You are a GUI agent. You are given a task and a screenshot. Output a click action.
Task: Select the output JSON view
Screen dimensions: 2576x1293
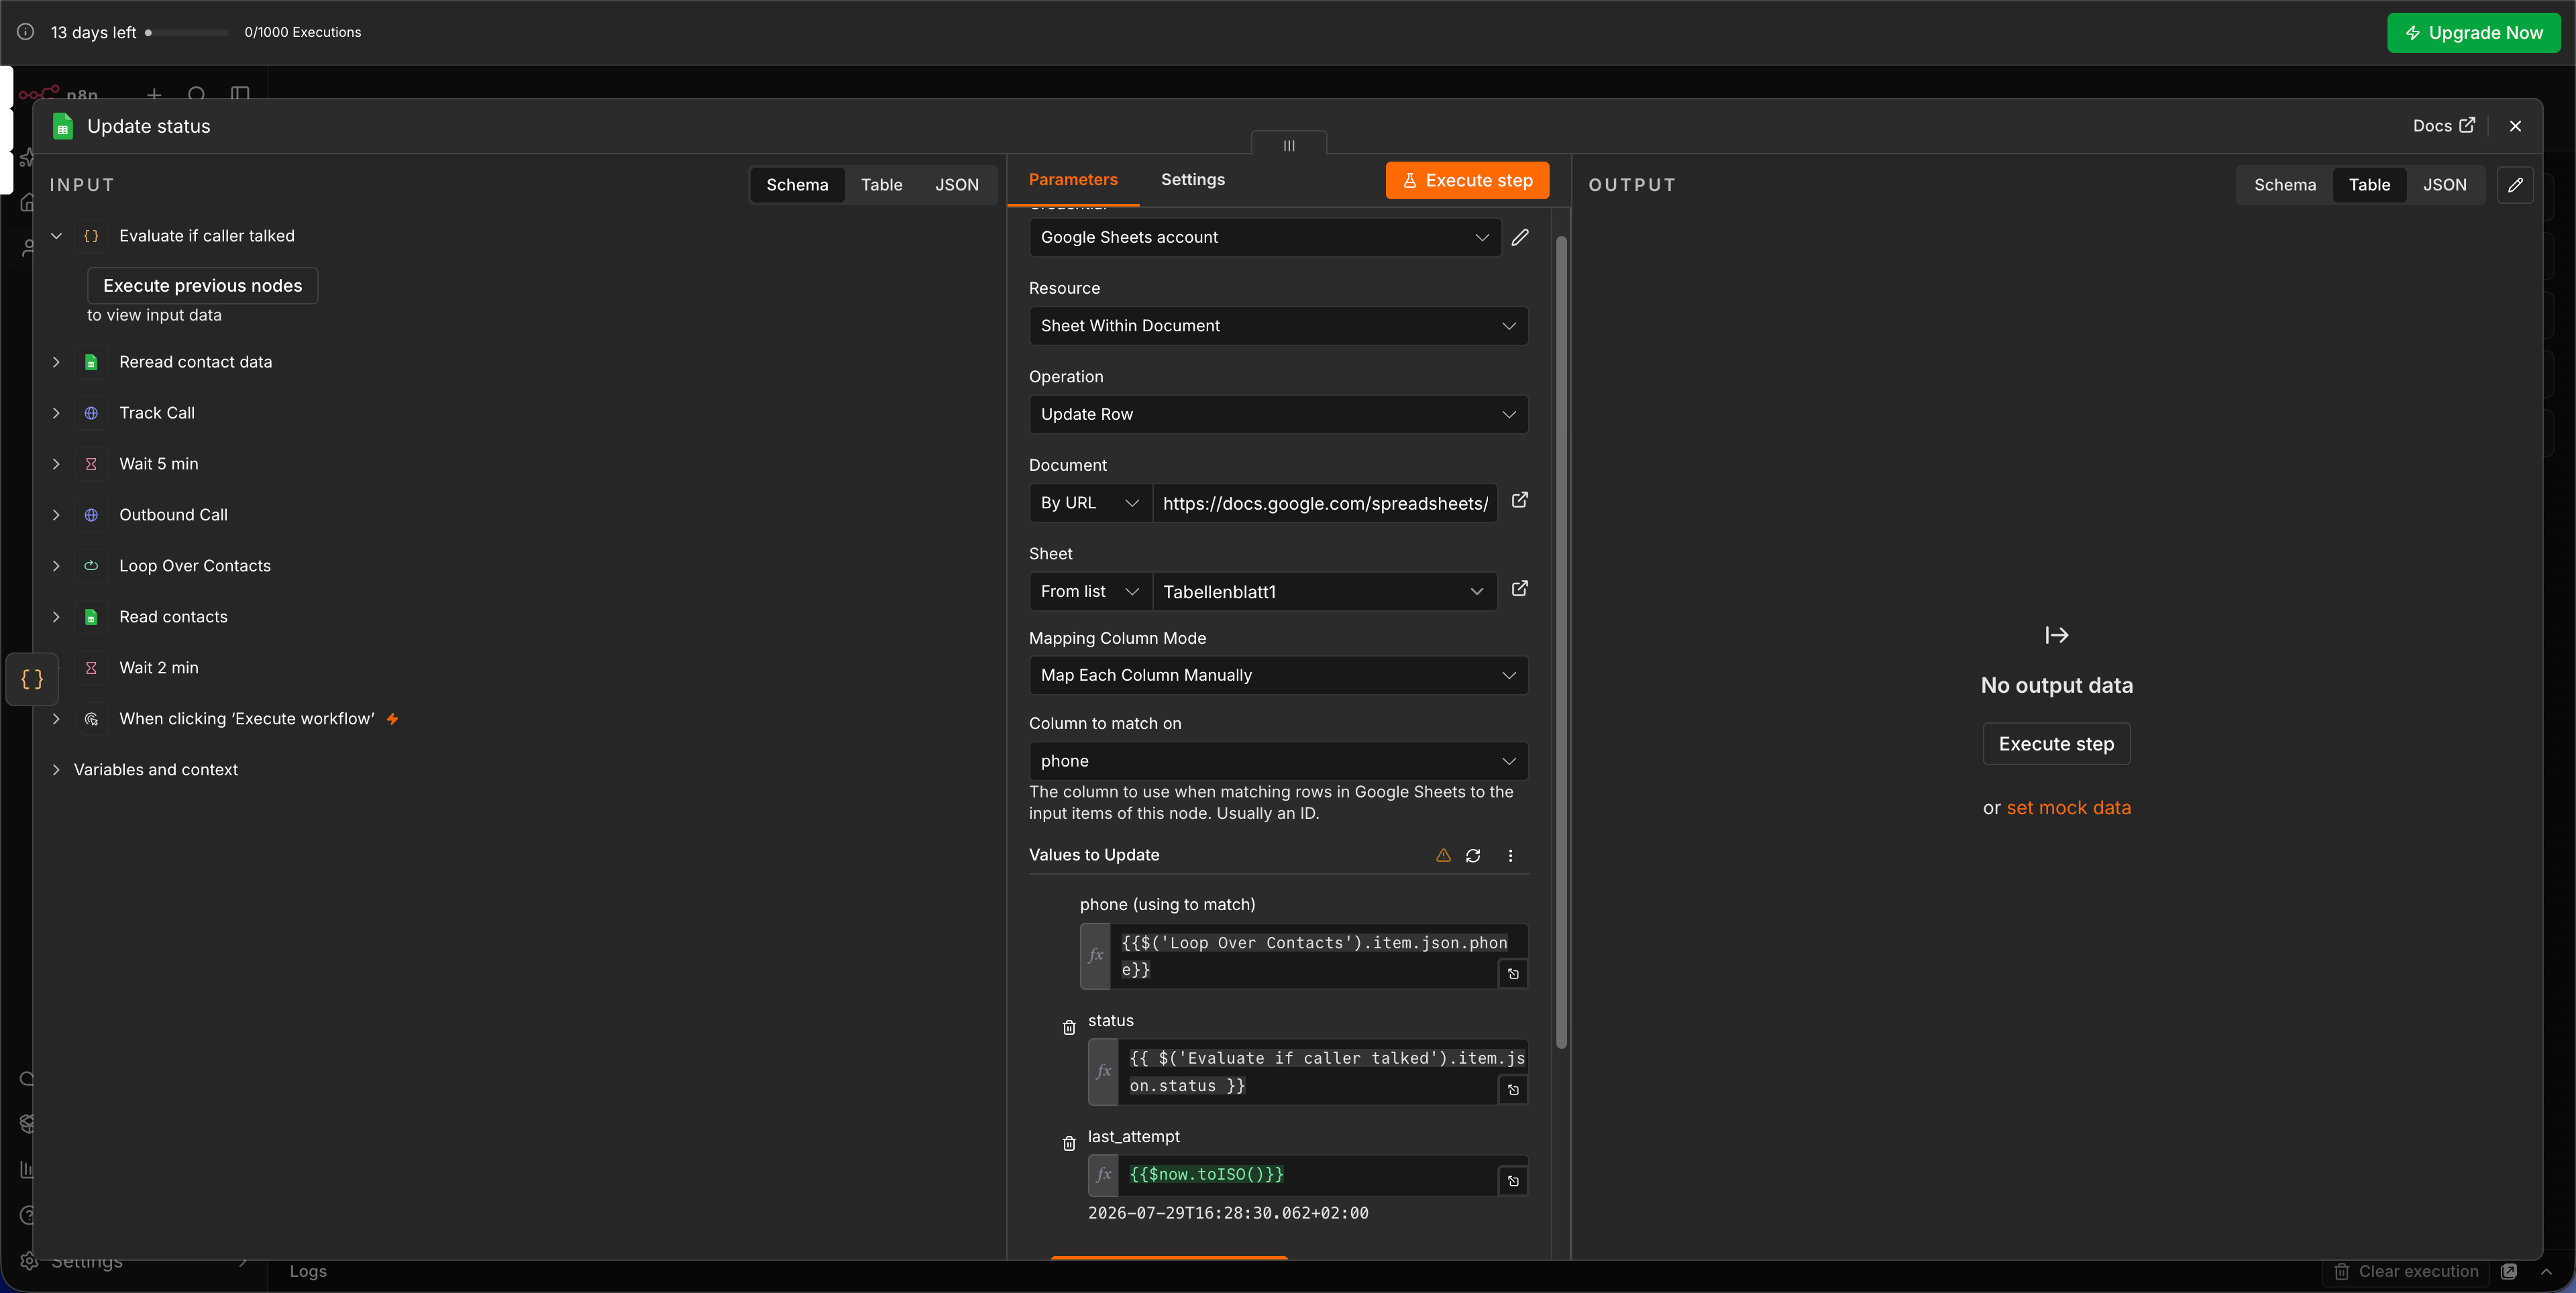click(2444, 185)
